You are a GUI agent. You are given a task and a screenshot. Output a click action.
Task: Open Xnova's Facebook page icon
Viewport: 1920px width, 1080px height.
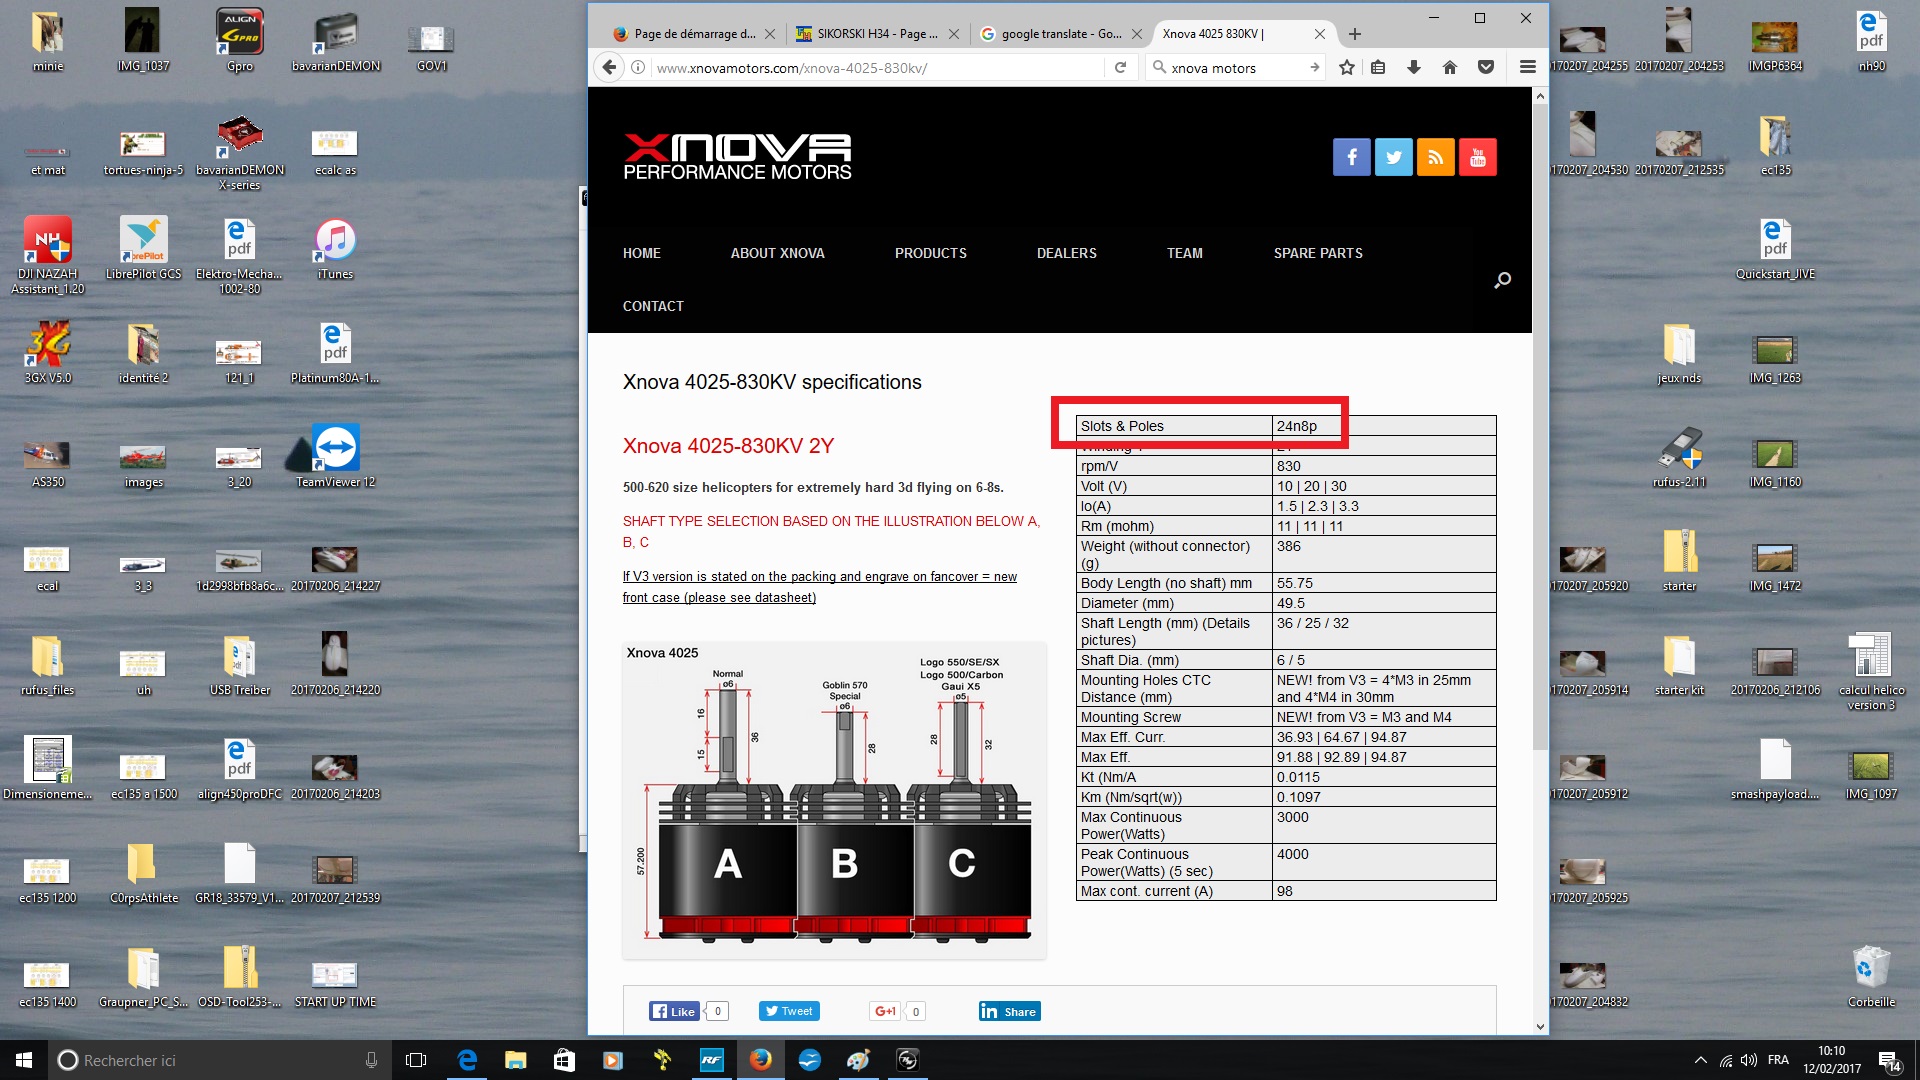pos(1351,157)
